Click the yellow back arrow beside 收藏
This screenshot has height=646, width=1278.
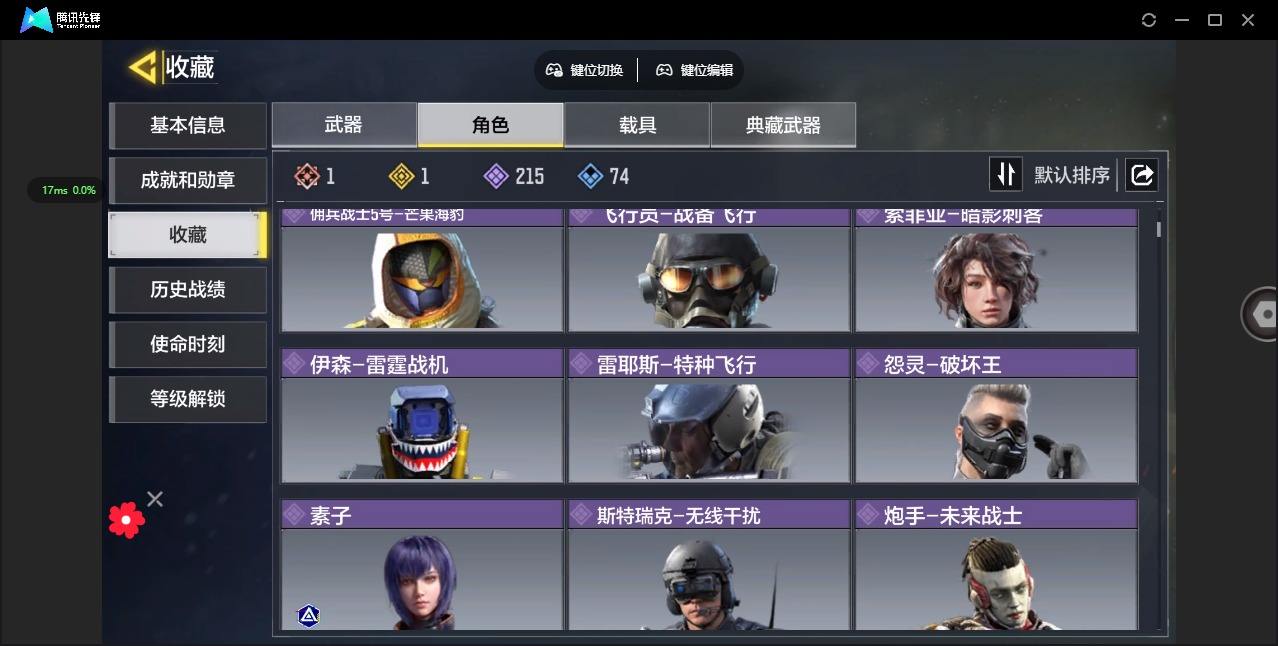pos(143,67)
